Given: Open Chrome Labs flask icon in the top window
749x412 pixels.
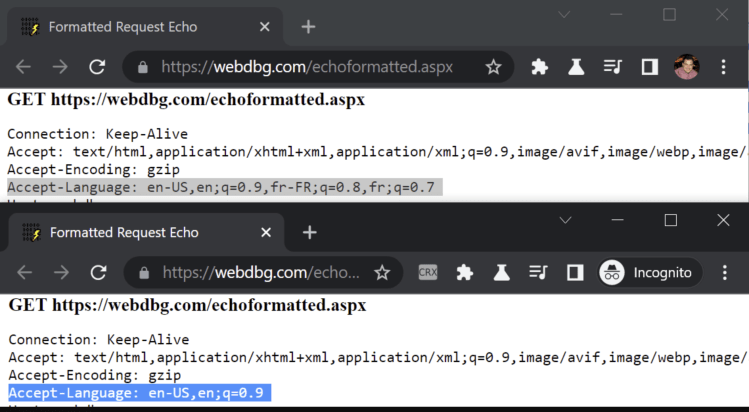Looking at the screenshot, I should tap(576, 67).
